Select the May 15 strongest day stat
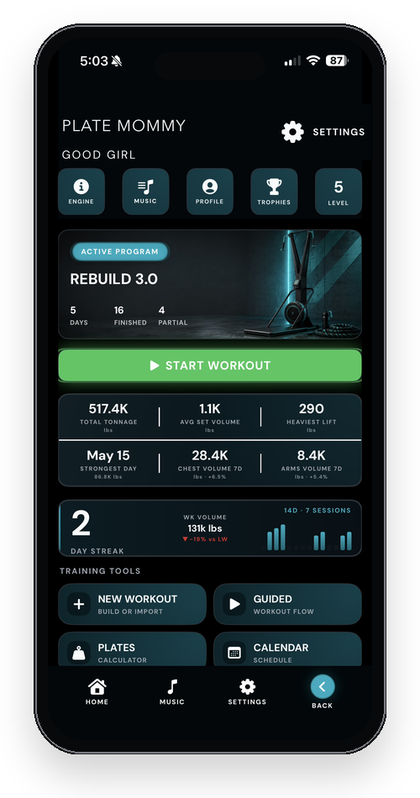The width and height of the screenshot is (420, 798). 108,463
